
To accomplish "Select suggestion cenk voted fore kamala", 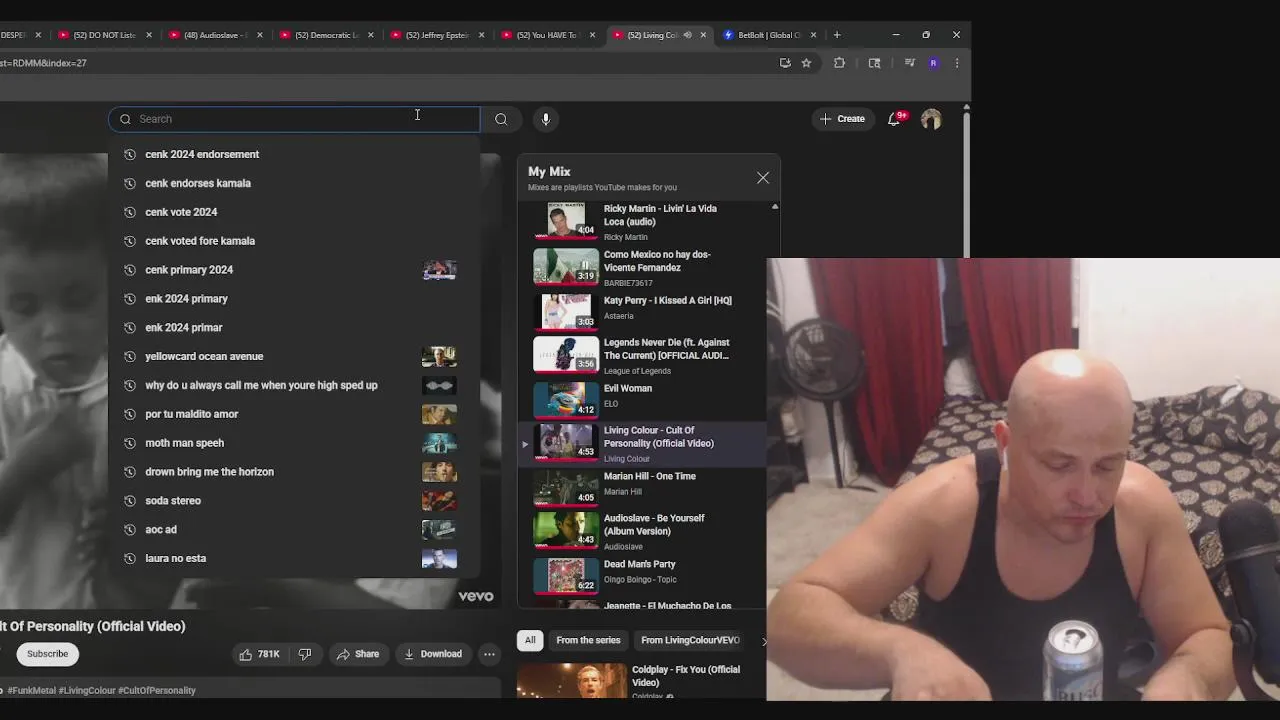I will [x=294, y=241].
